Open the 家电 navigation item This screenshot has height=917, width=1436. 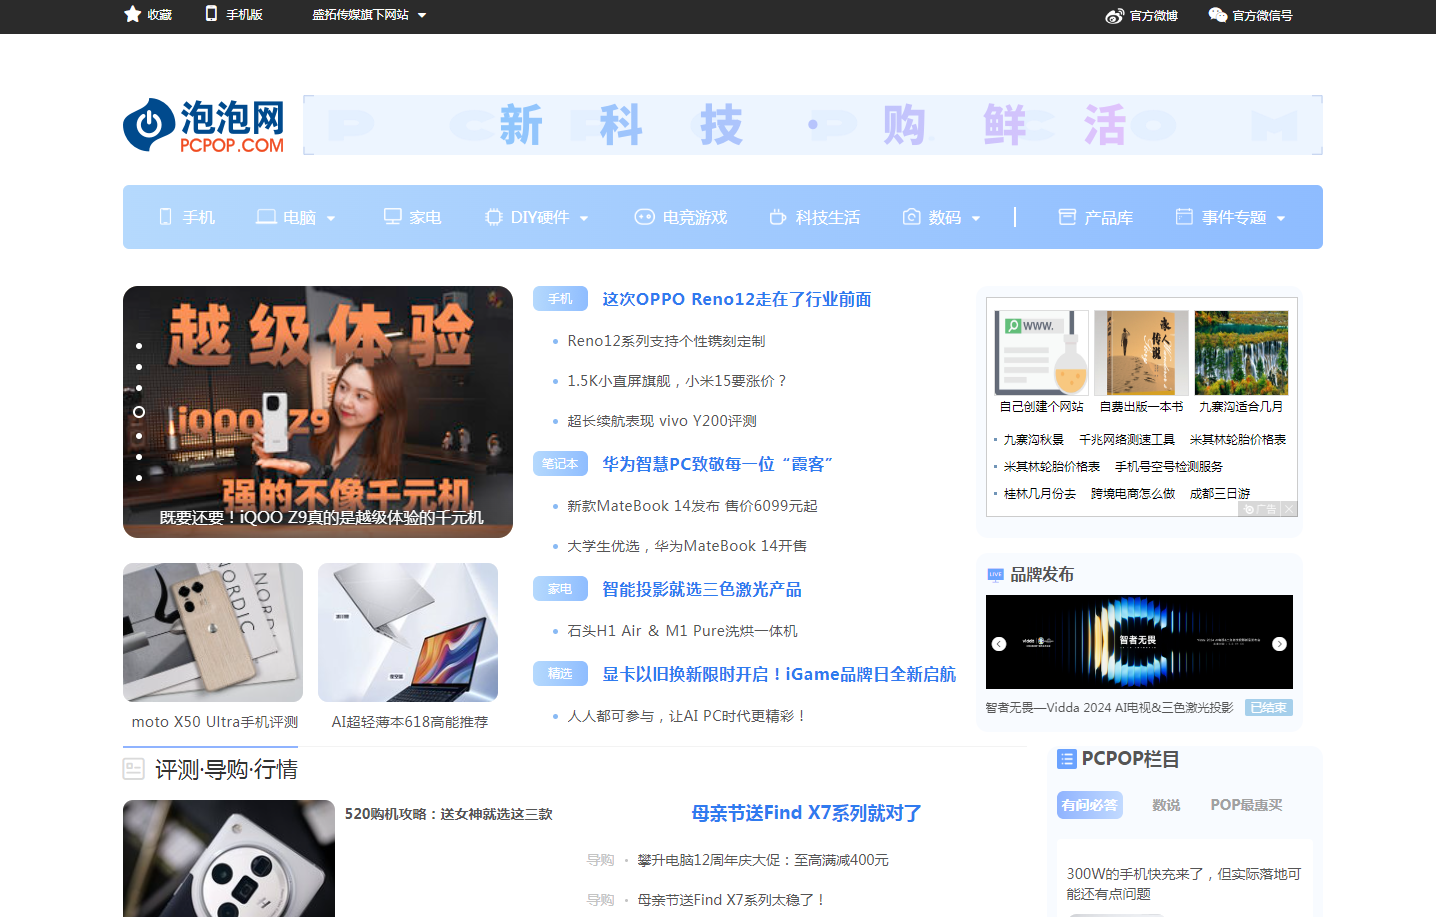tap(425, 217)
